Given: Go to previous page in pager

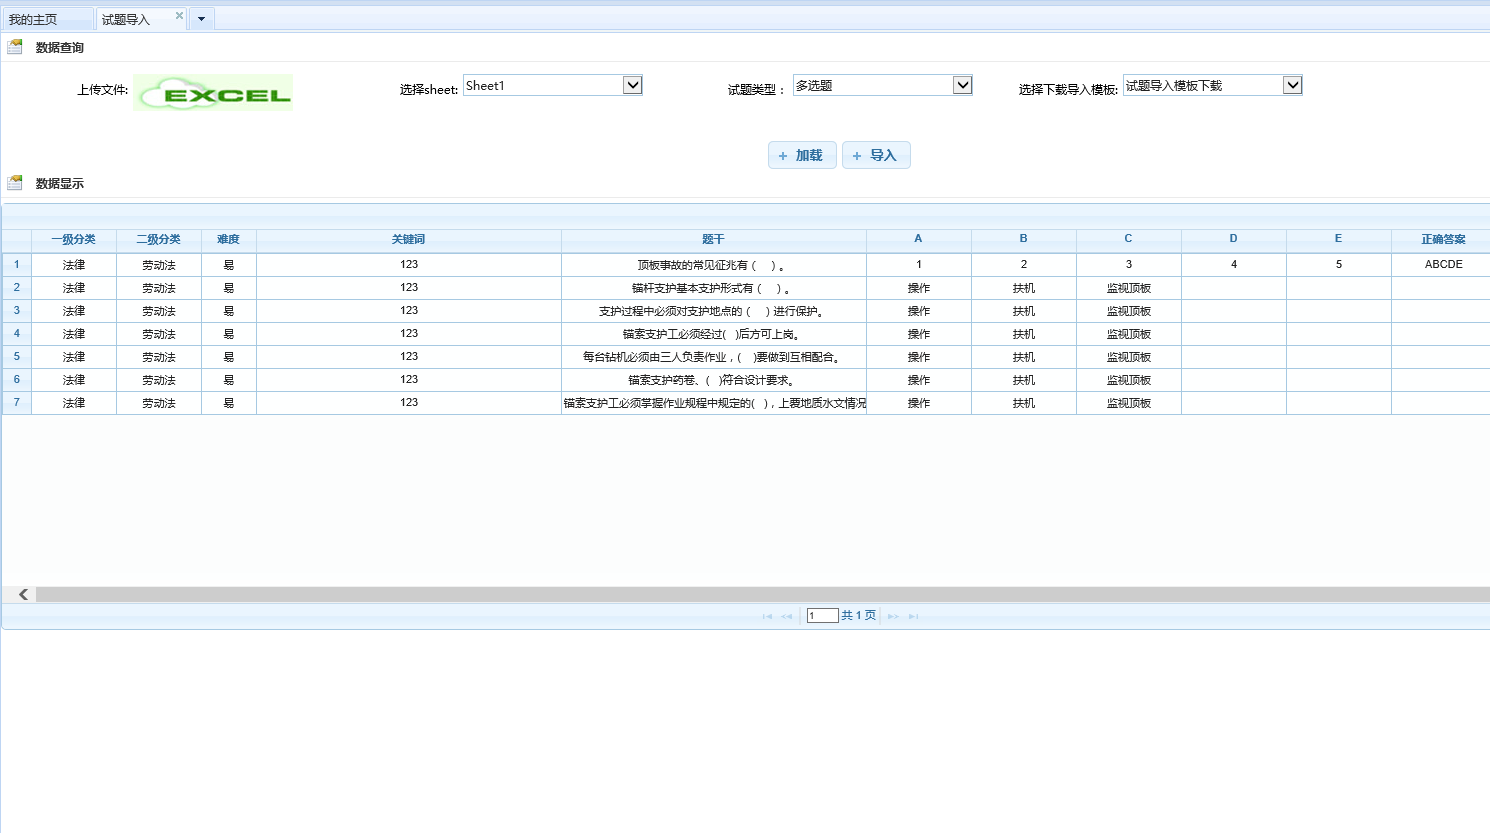Looking at the screenshot, I should (786, 616).
